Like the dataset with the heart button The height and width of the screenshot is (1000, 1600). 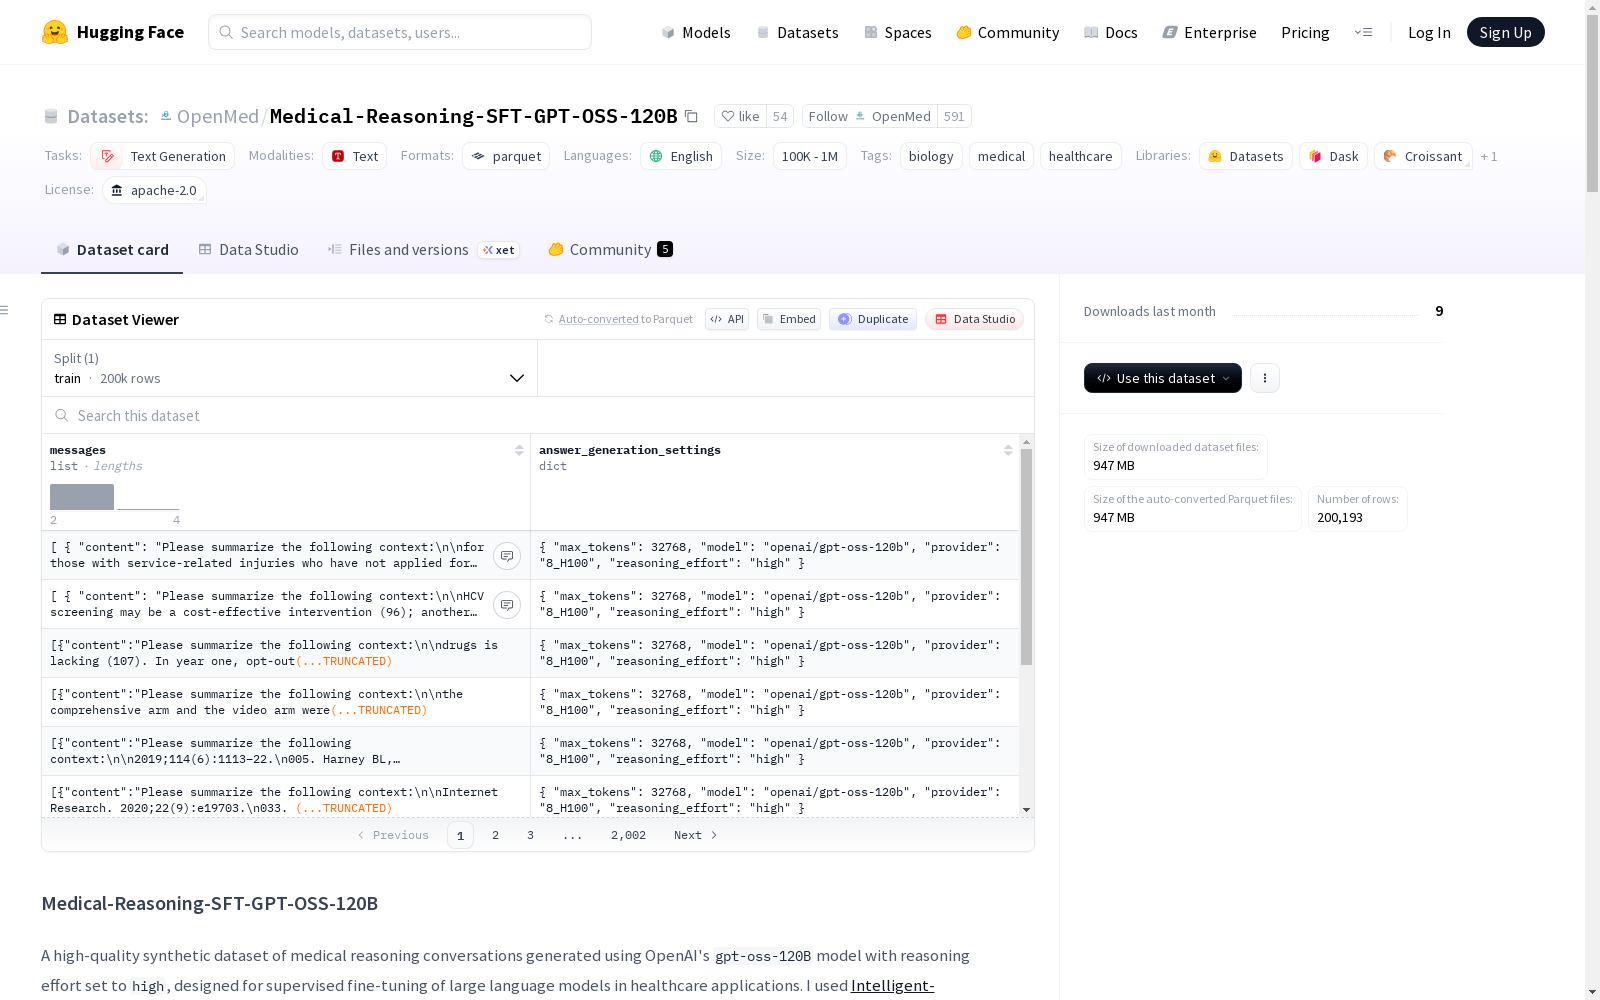741,116
